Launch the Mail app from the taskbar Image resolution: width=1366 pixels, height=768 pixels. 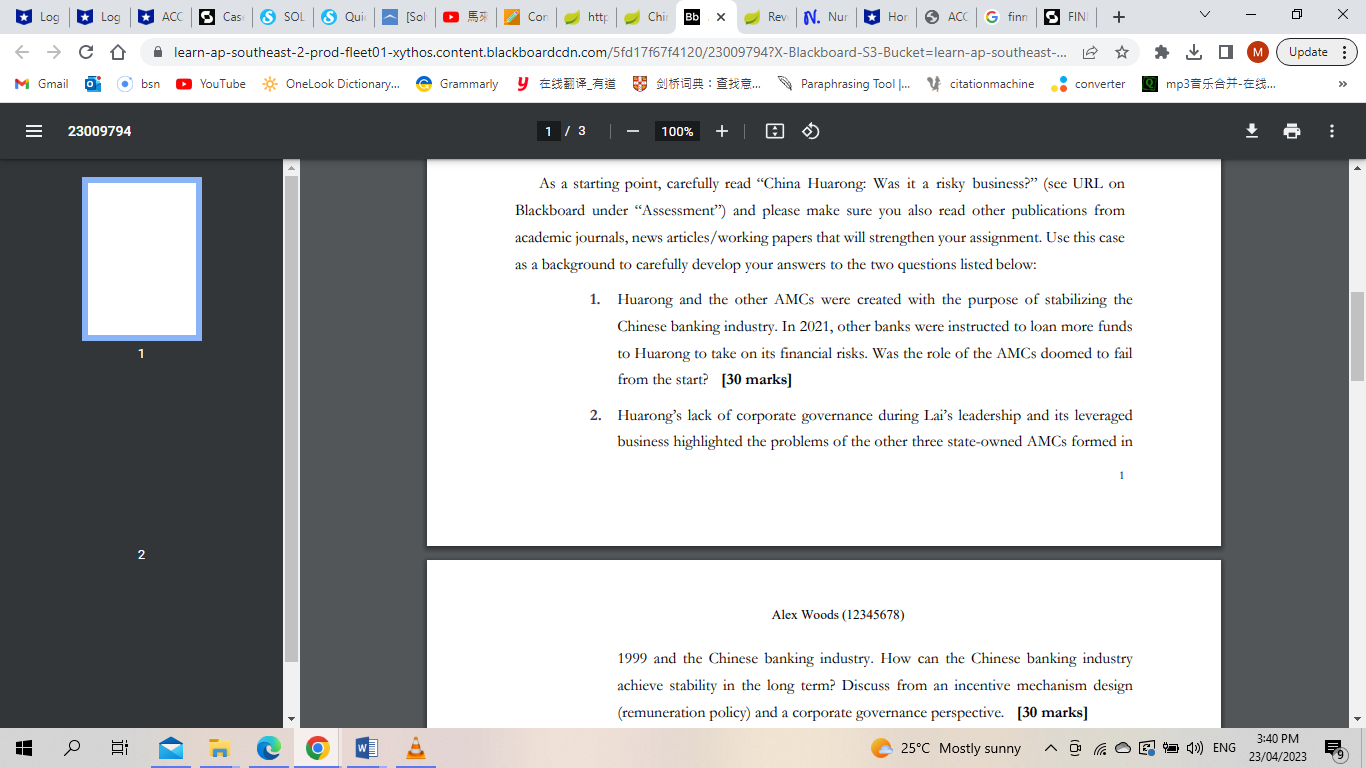point(171,748)
